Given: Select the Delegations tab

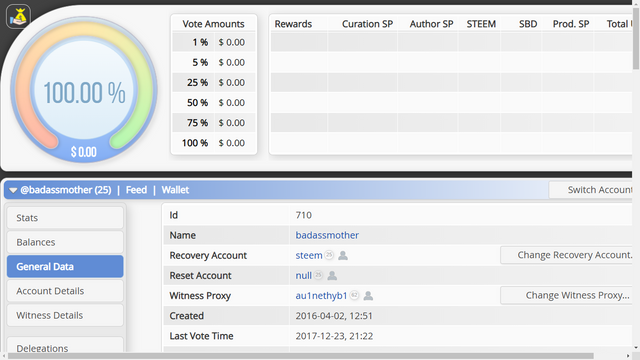Looking at the screenshot, I should (x=65, y=345).
